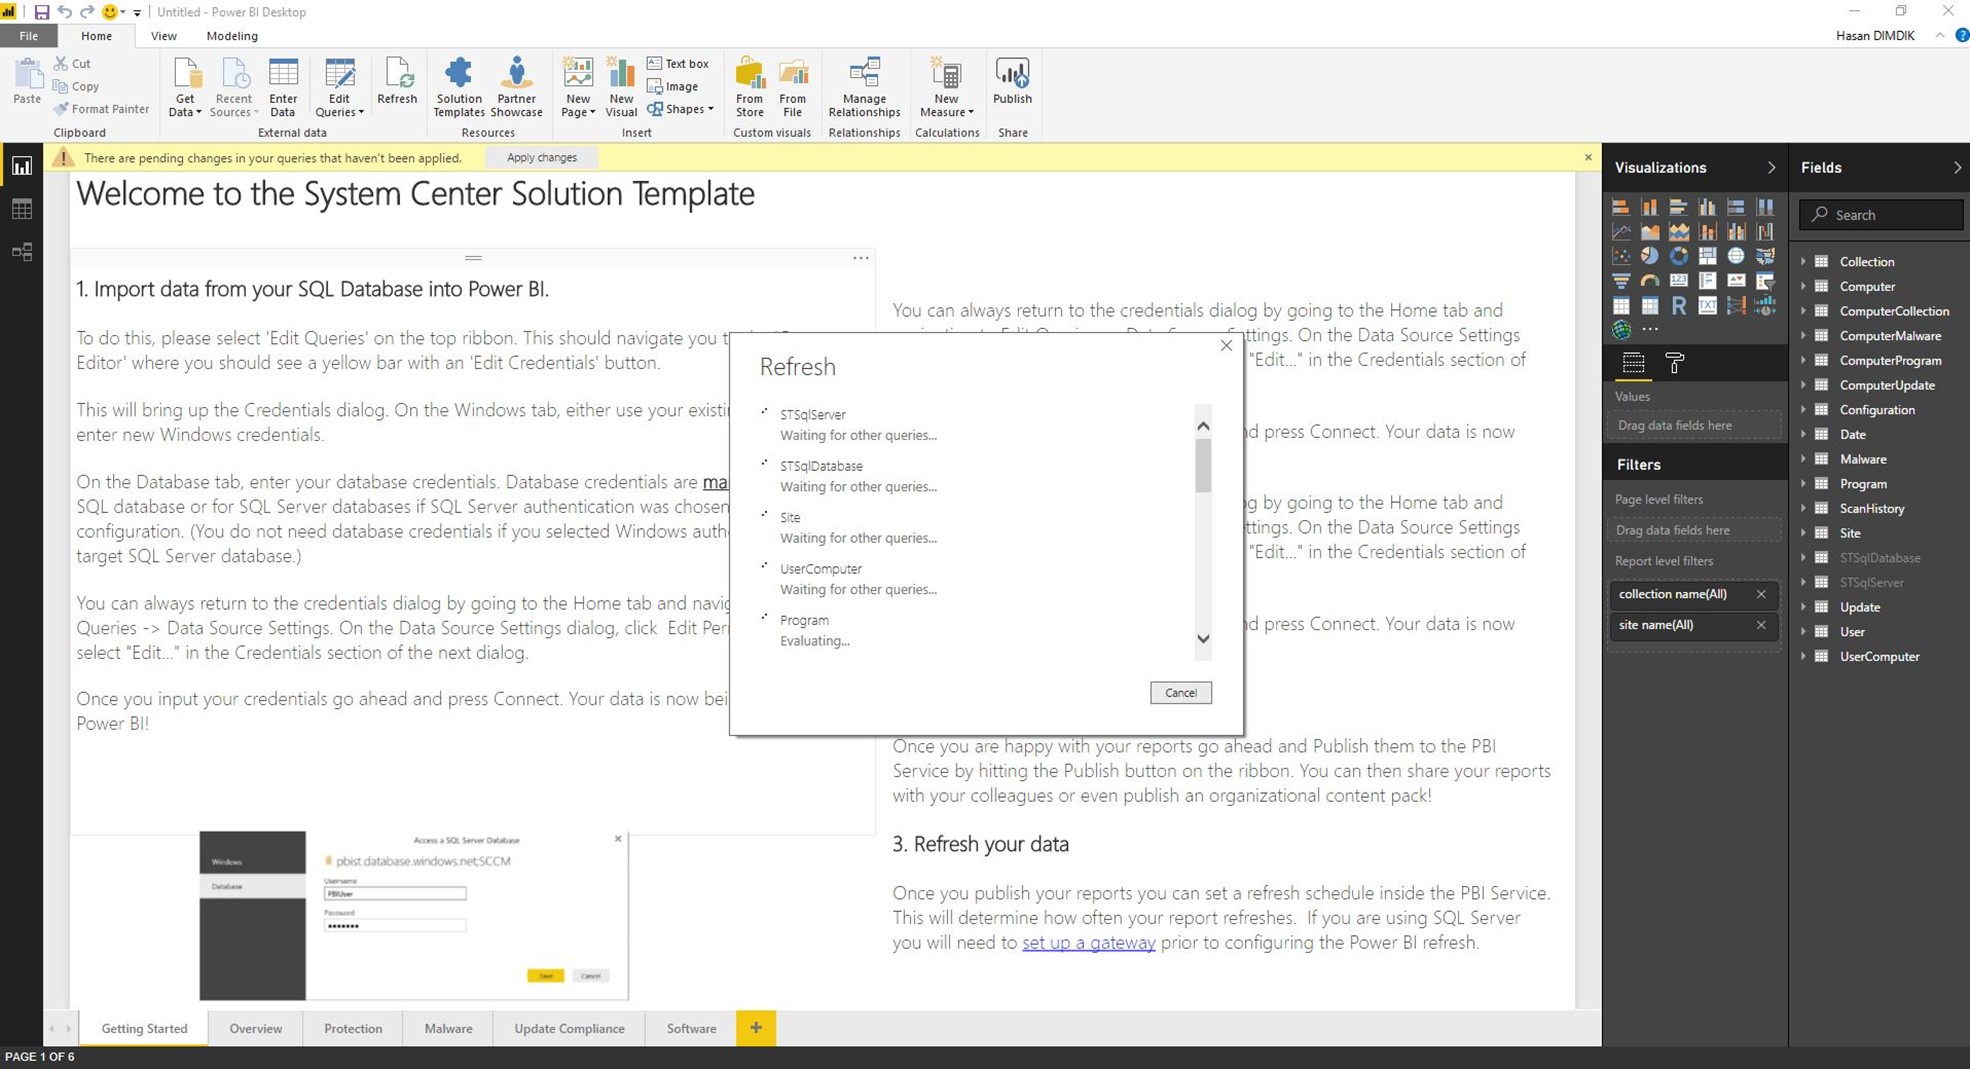Switch to the Modeling ribbon tab
1970x1069 pixels.
coord(232,36)
